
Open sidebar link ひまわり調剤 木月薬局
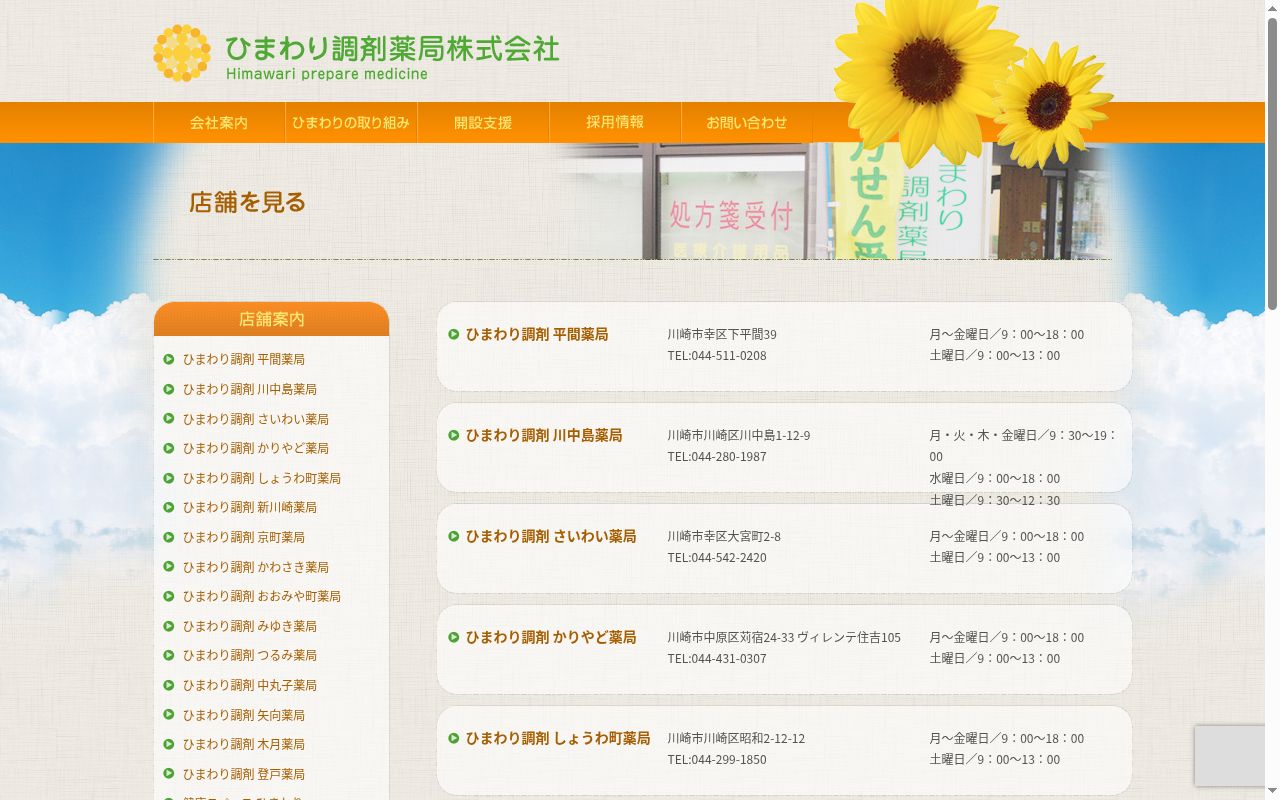pyautogui.click(x=243, y=744)
